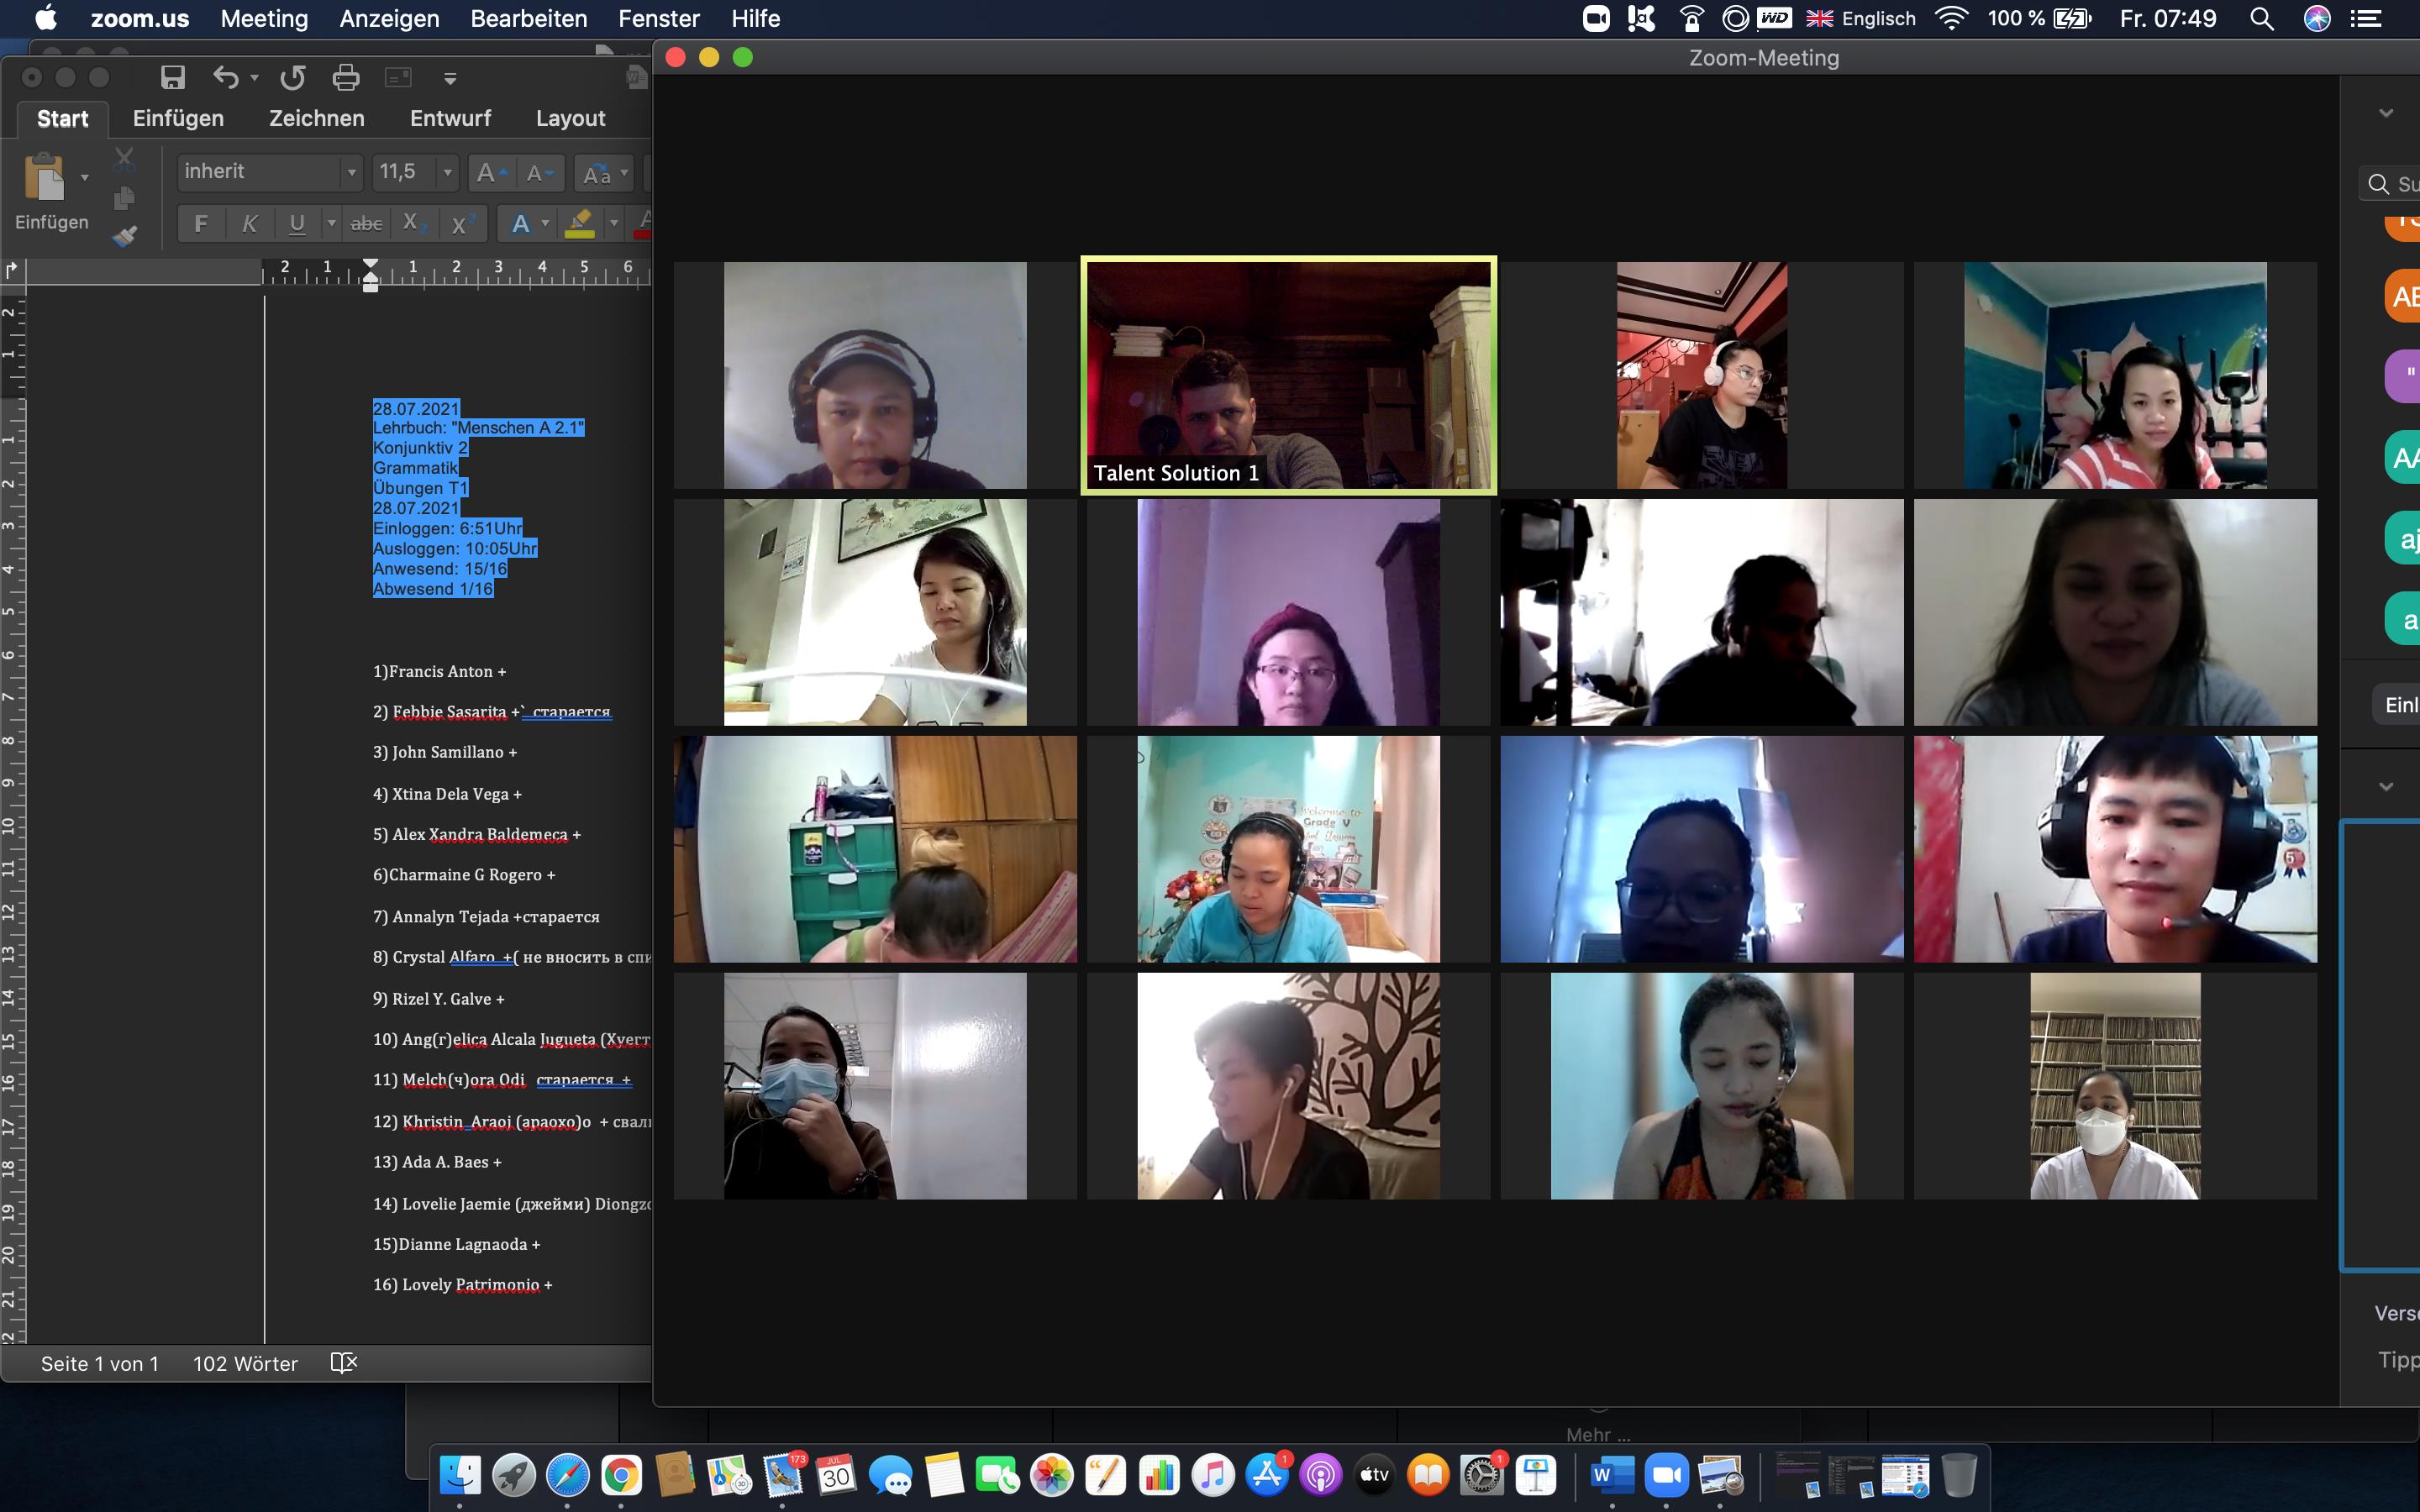Screen dimensions: 2420x1512
Task: Click the Redo icon in Word's toolbar
Action: 292,77
